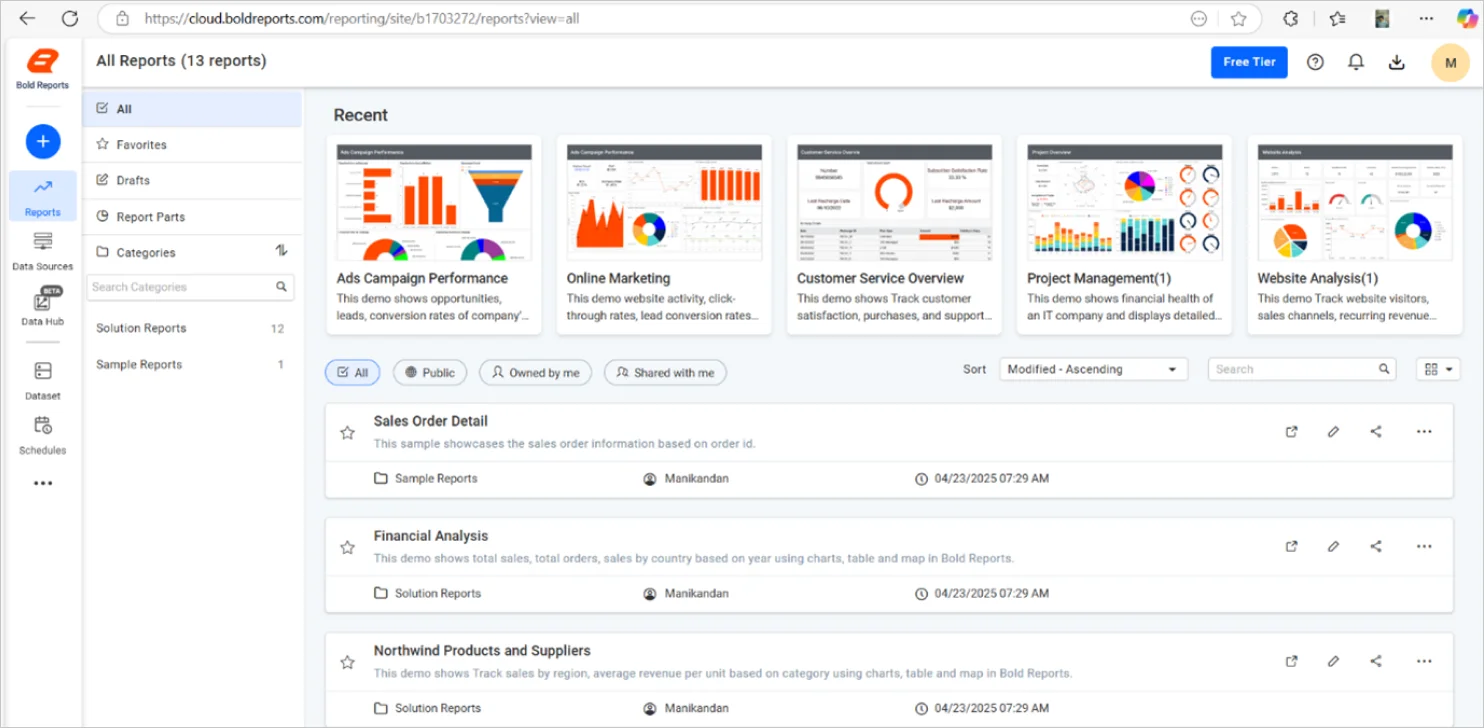Share the Financial Analysis report
The image size is (1484, 728).
coord(1376,546)
